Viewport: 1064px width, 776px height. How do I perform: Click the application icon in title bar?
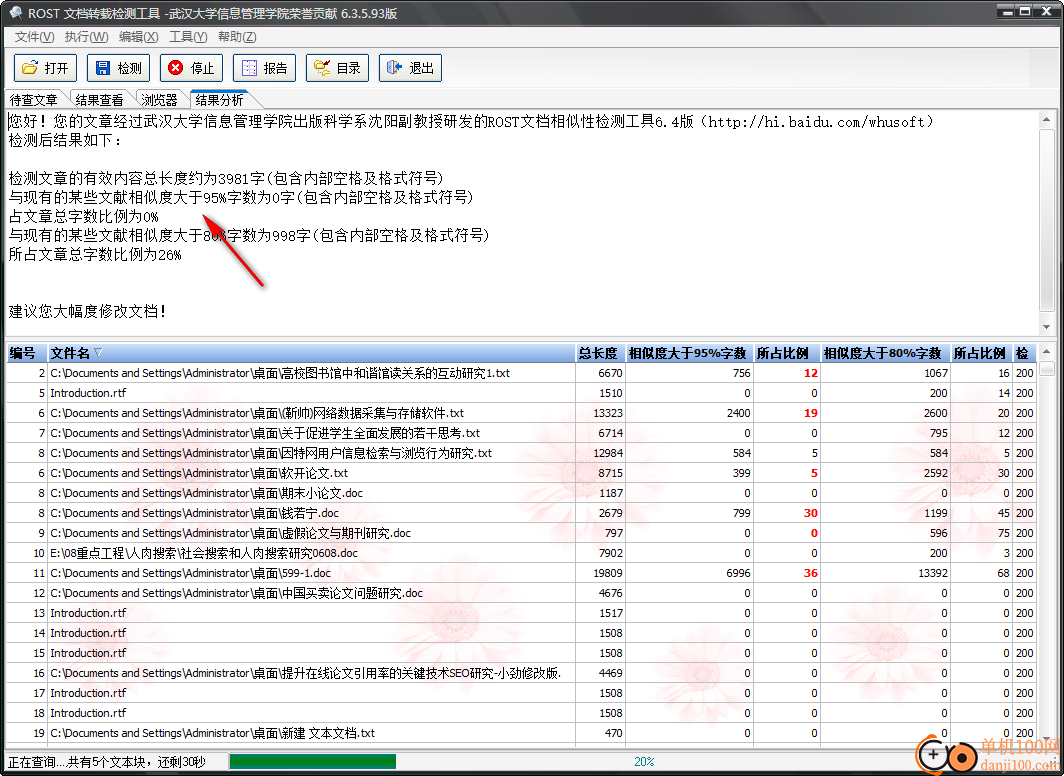[15, 13]
